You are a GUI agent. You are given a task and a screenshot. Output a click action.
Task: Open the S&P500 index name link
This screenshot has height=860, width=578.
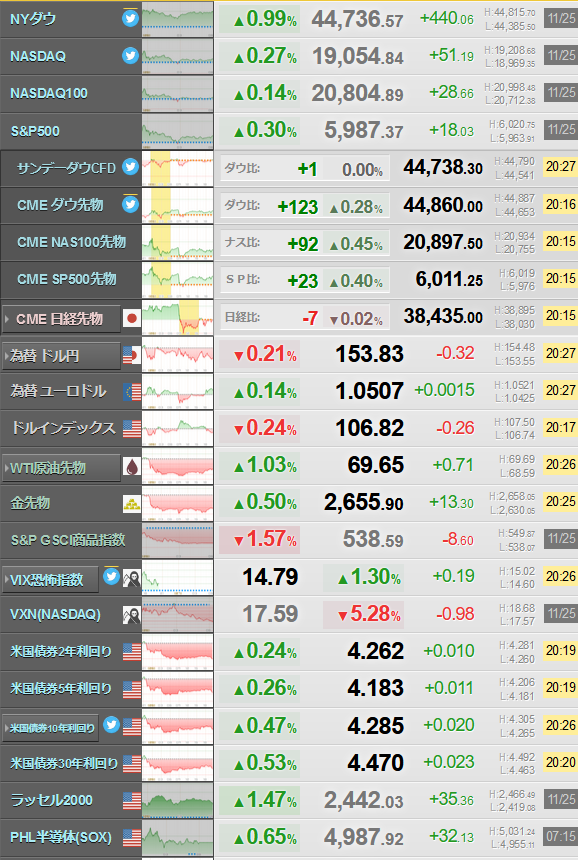[x=35, y=131]
